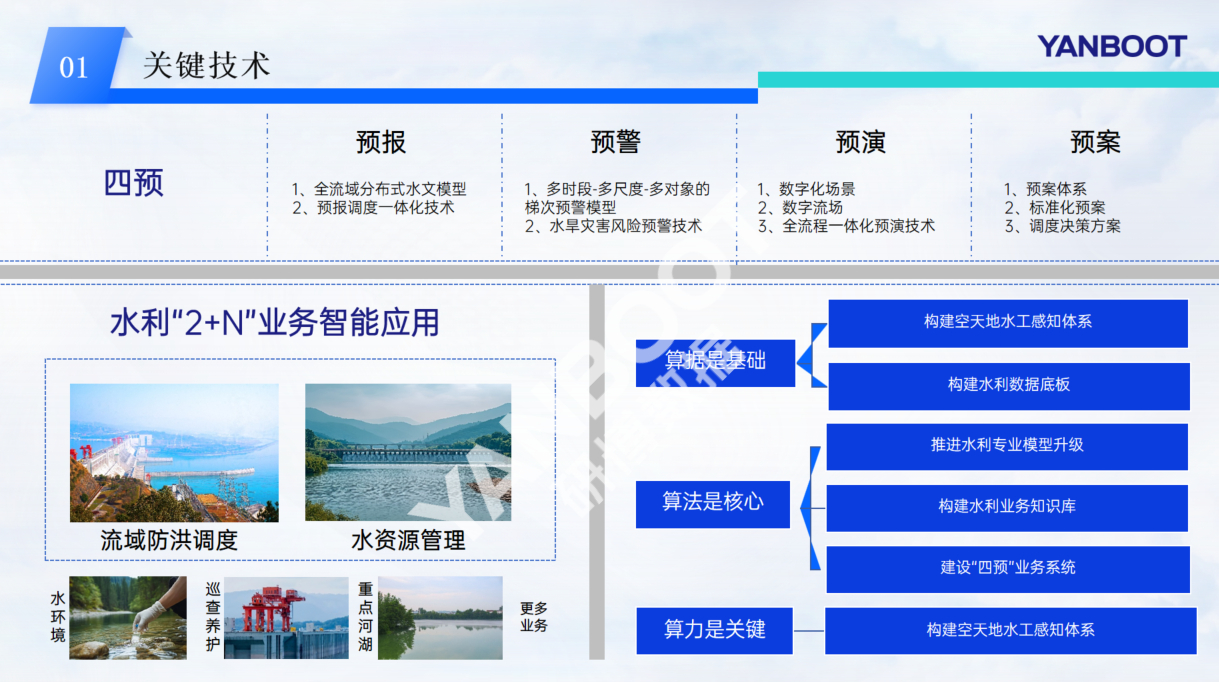Select the 构建水利数据底板 box
The width and height of the screenshot is (1219, 682).
pyautogui.click(x=1008, y=385)
